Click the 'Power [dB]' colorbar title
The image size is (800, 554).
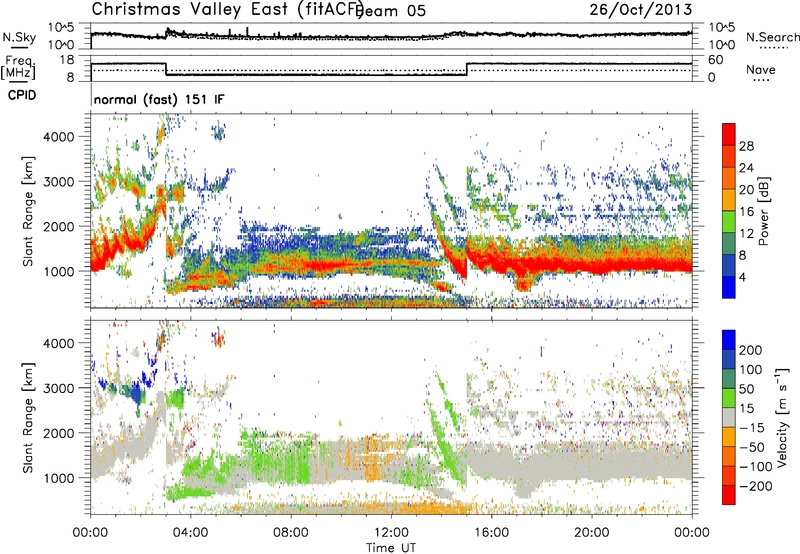pos(764,211)
